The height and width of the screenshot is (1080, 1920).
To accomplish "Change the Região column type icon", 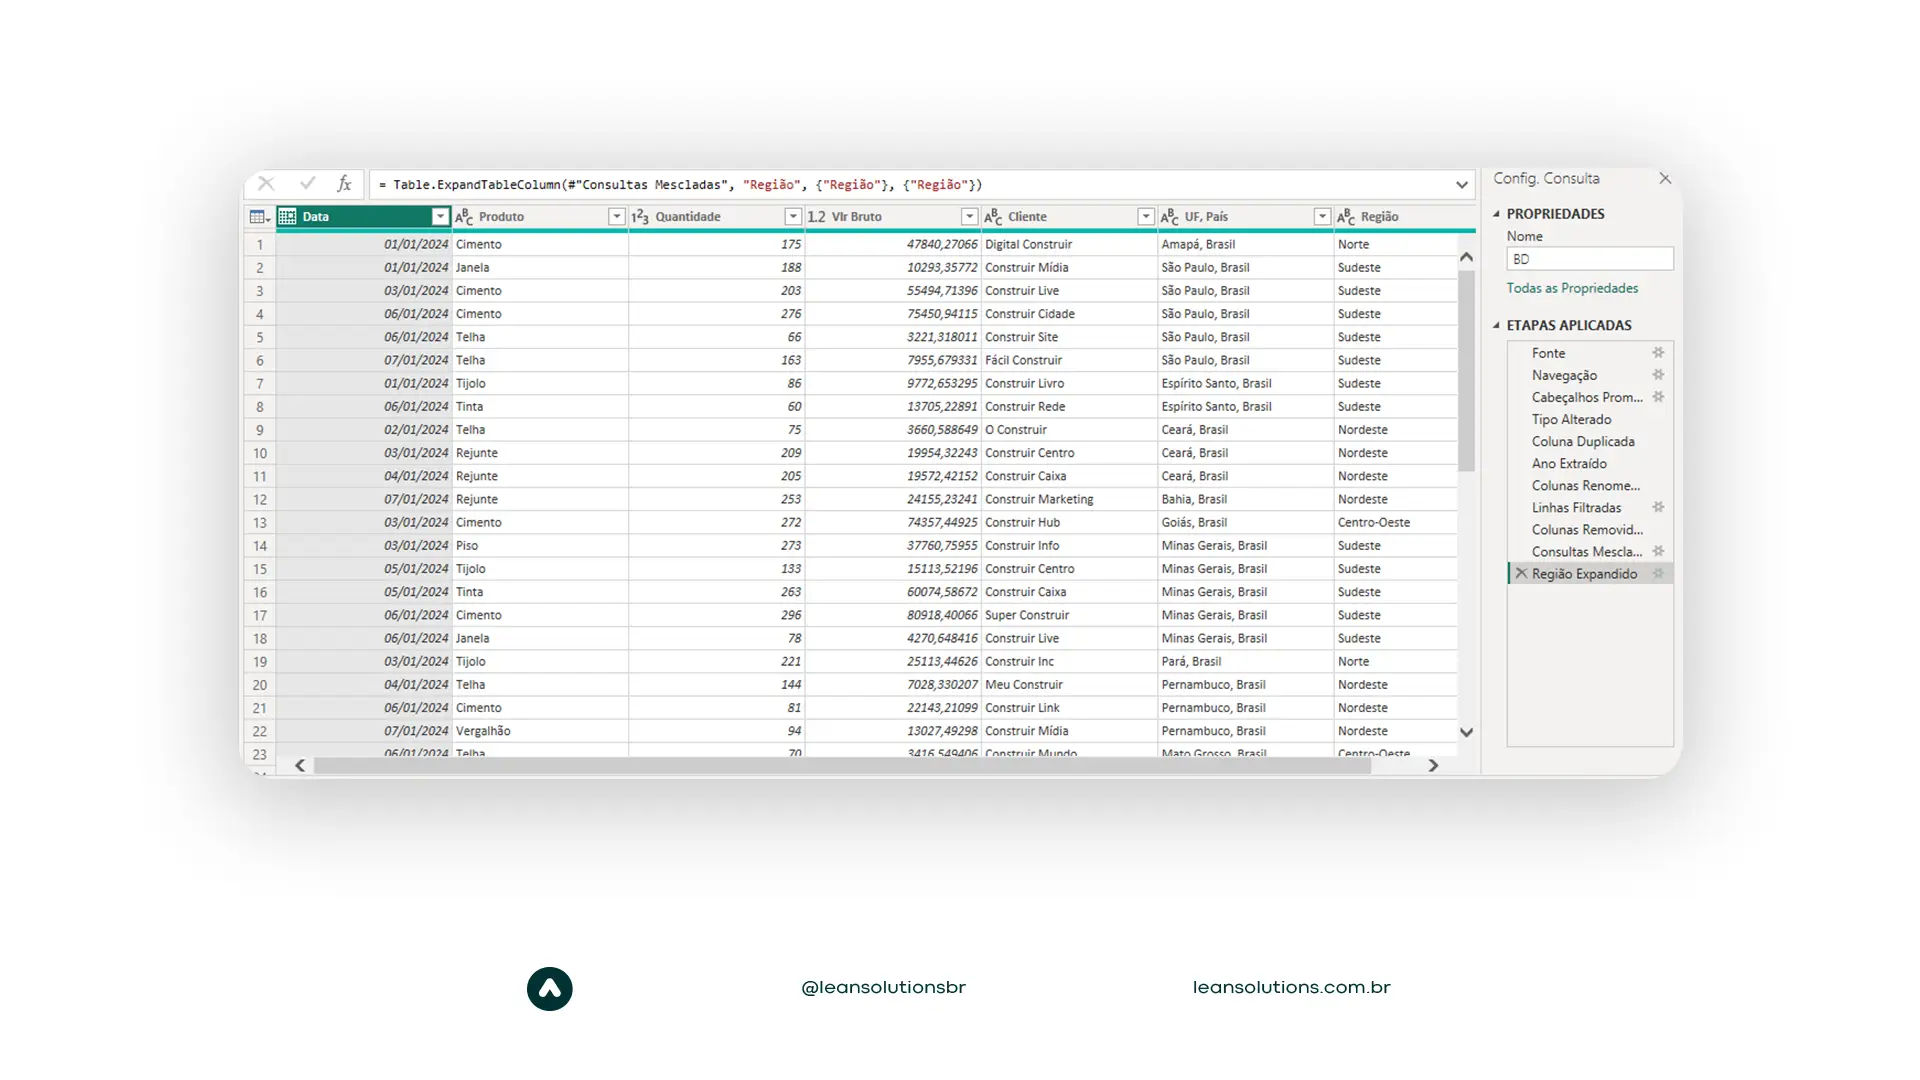I will (1346, 217).
